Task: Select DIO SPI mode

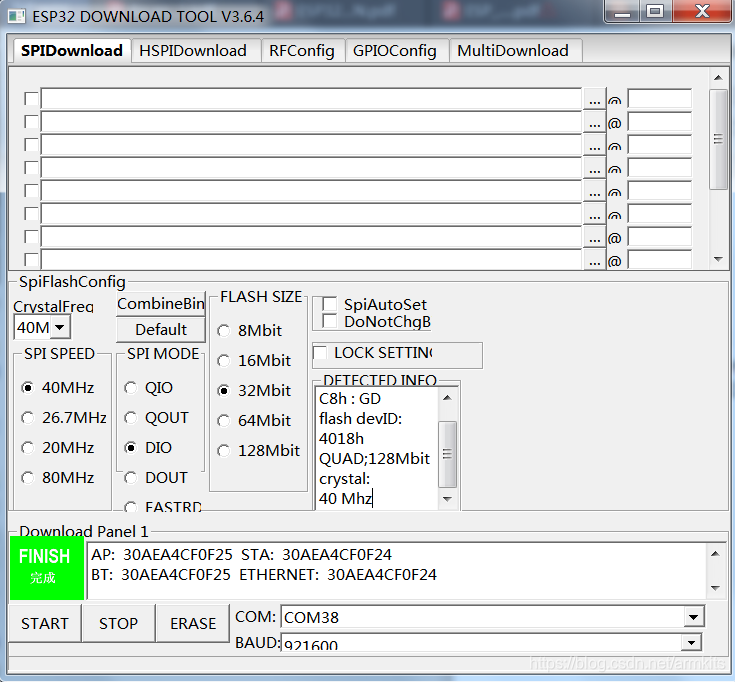Action: click(130, 448)
